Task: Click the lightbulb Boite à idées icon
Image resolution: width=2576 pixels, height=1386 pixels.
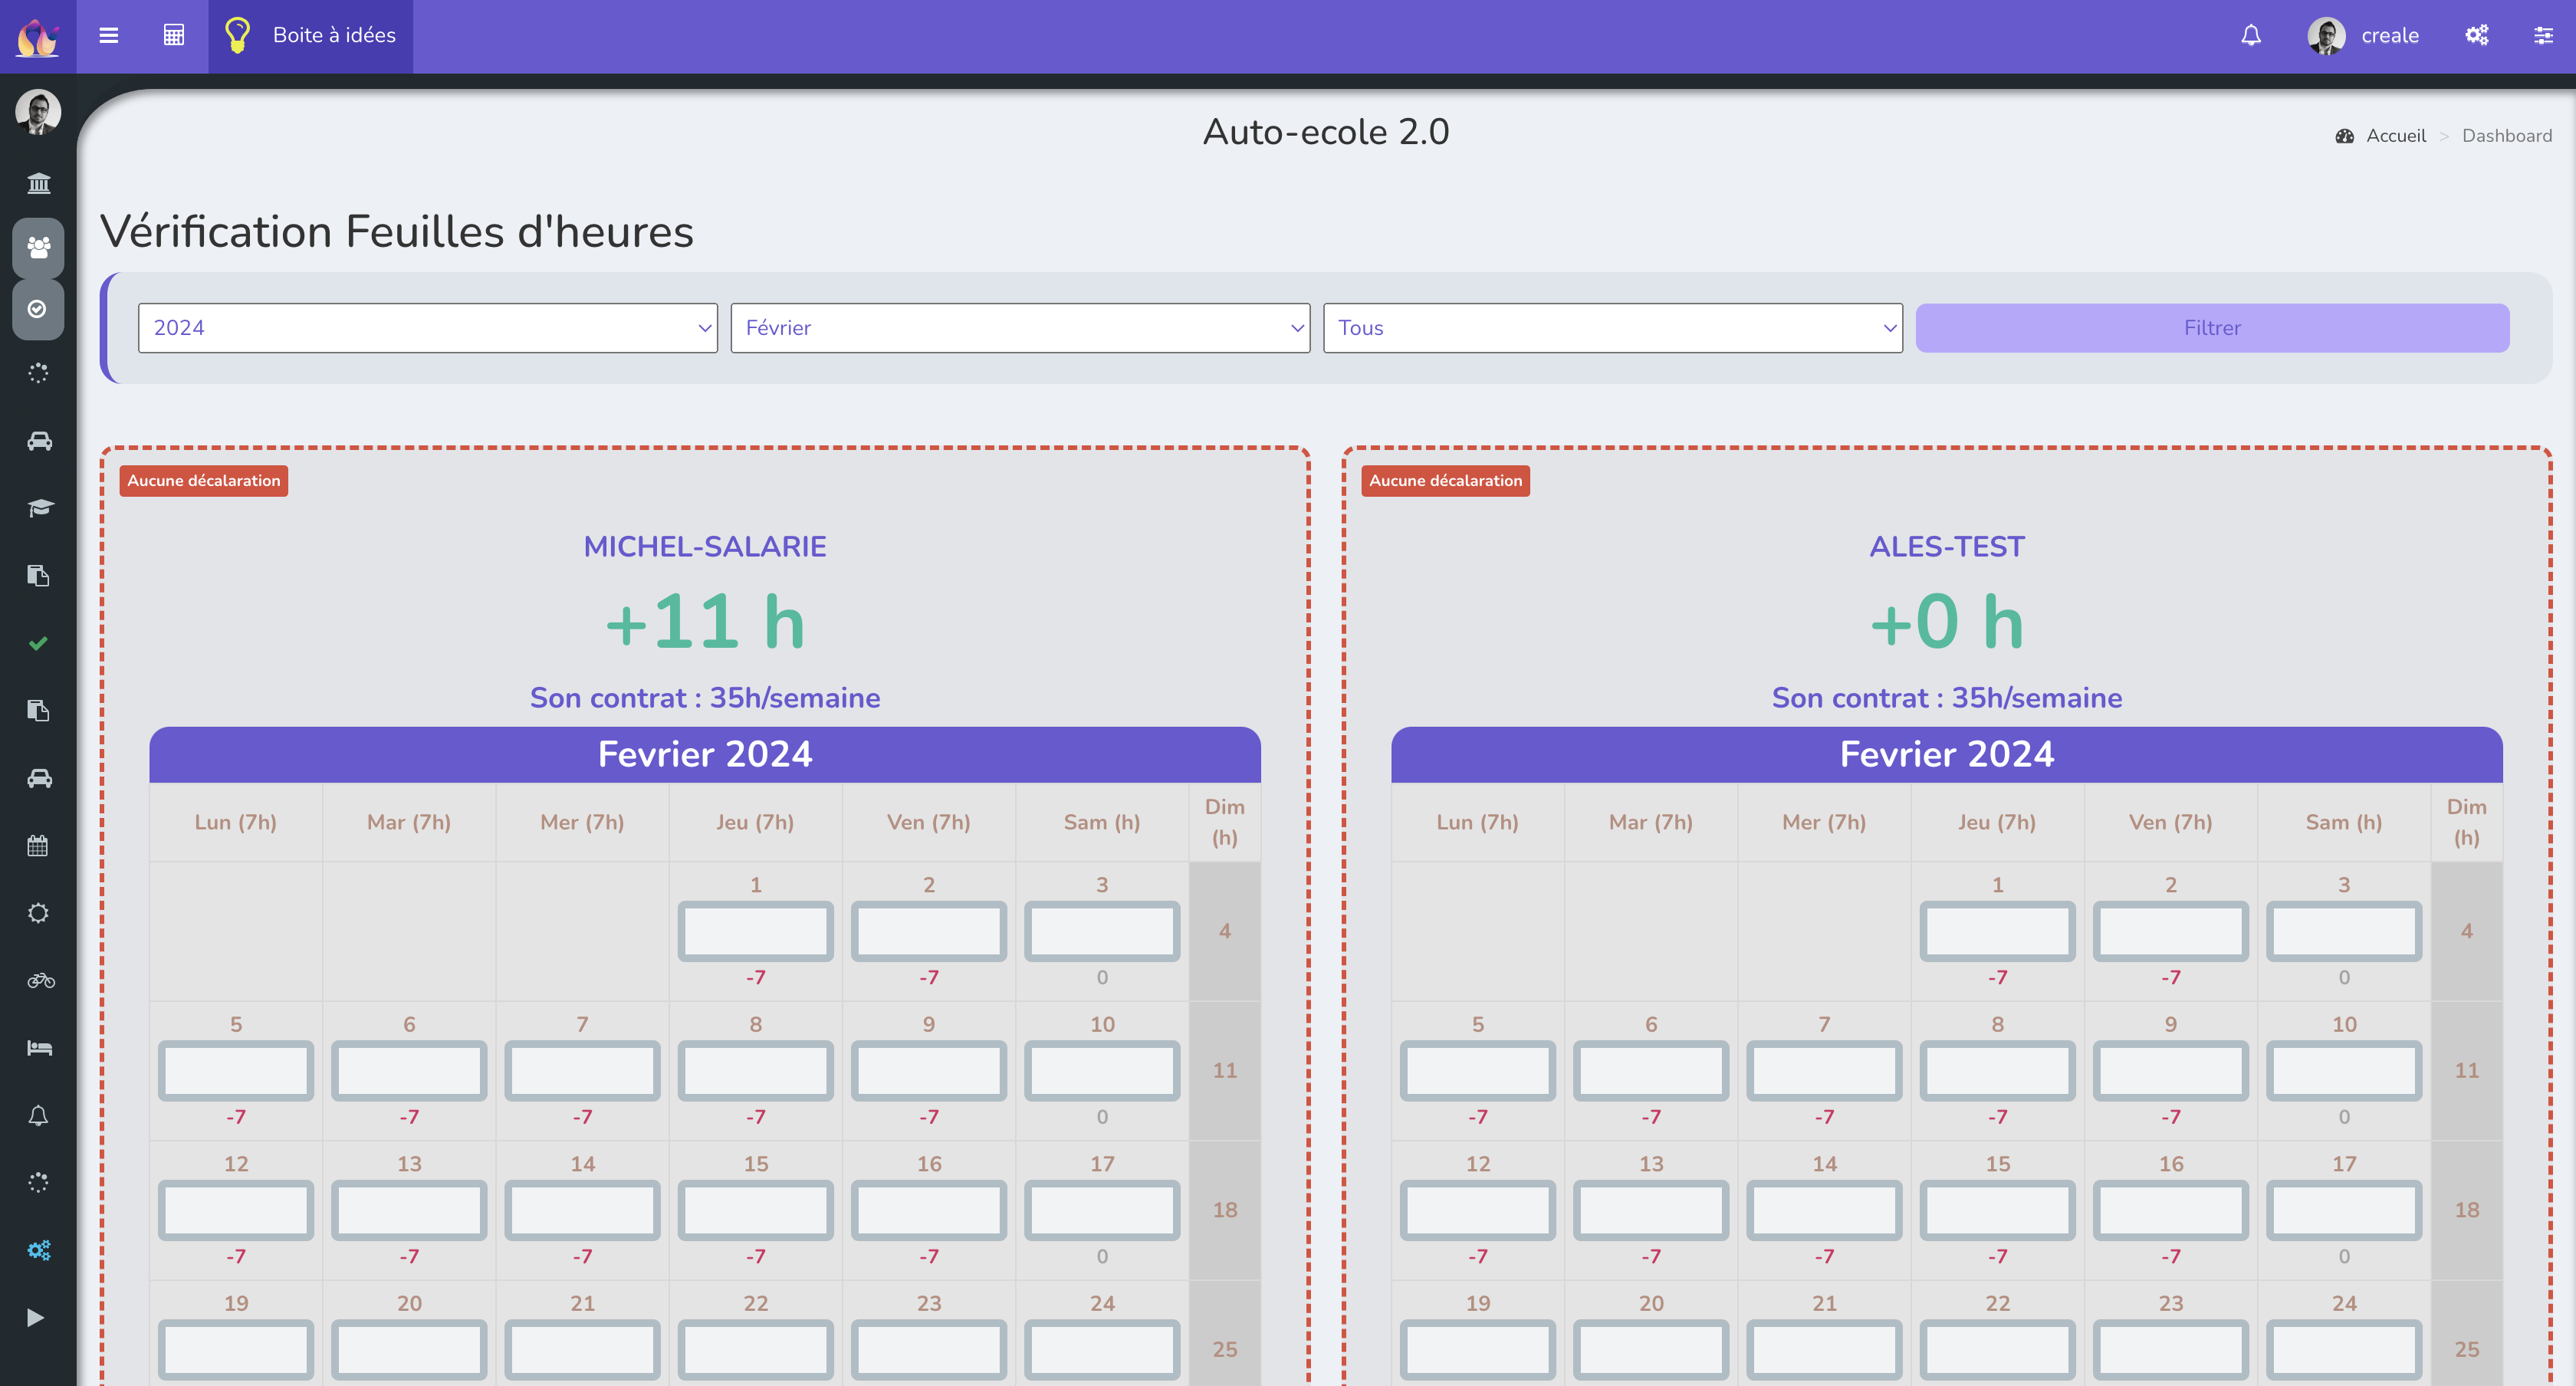Action: point(237,35)
